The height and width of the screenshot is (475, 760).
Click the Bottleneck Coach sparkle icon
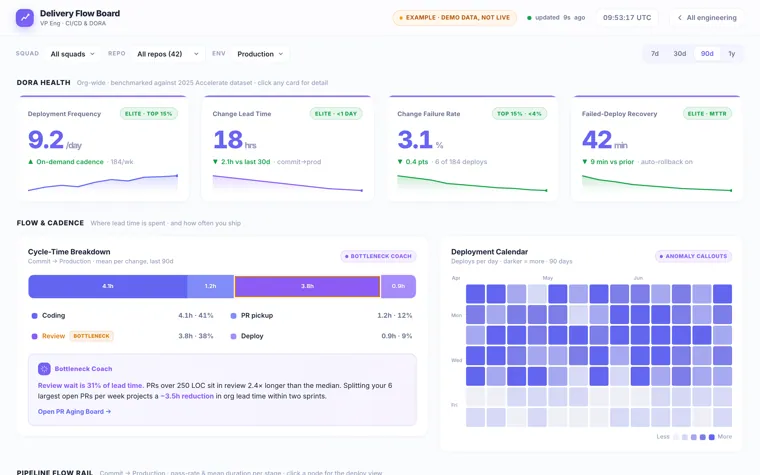[x=44, y=369]
